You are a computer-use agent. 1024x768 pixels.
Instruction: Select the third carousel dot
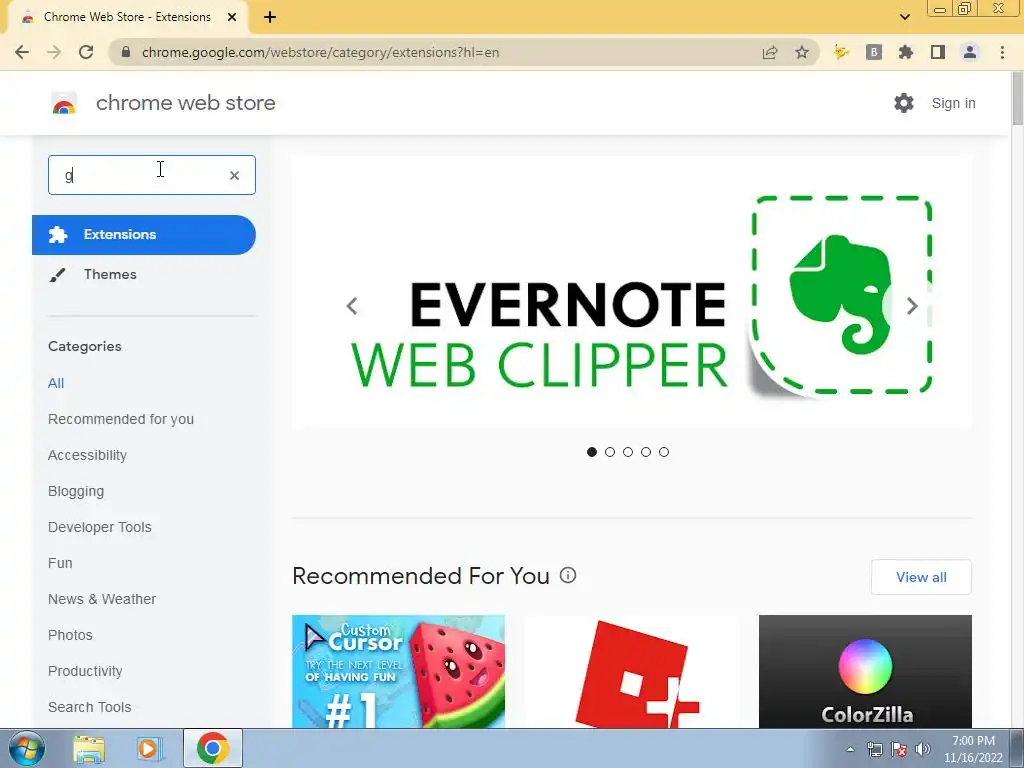point(628,452)
